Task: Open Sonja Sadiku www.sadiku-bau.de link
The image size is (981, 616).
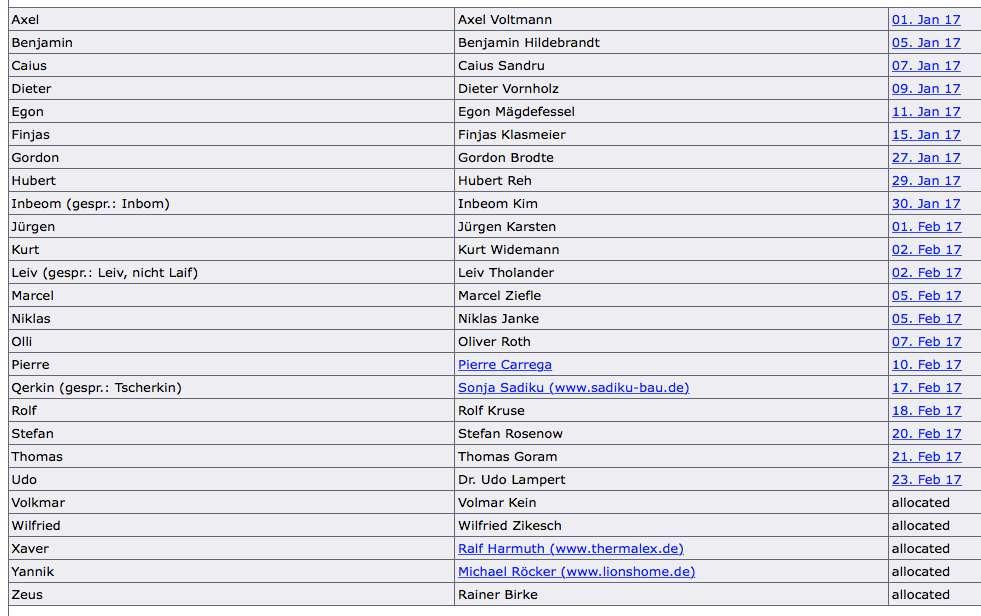Action: (x=574, y=388)
